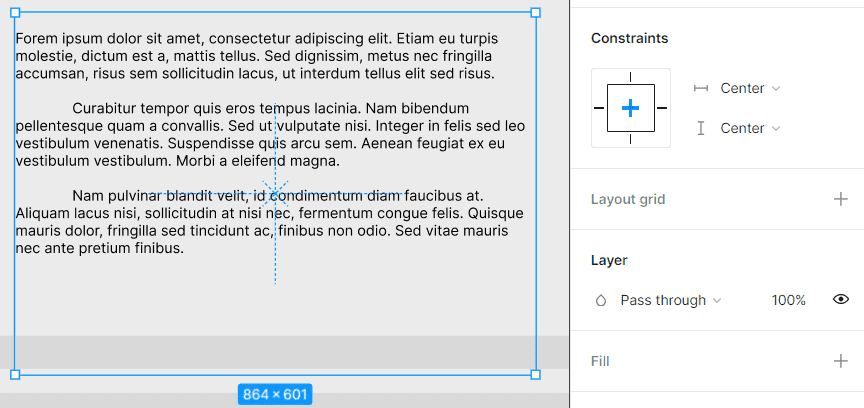Click top-left selection resize handle

click(x=15, y=13)
